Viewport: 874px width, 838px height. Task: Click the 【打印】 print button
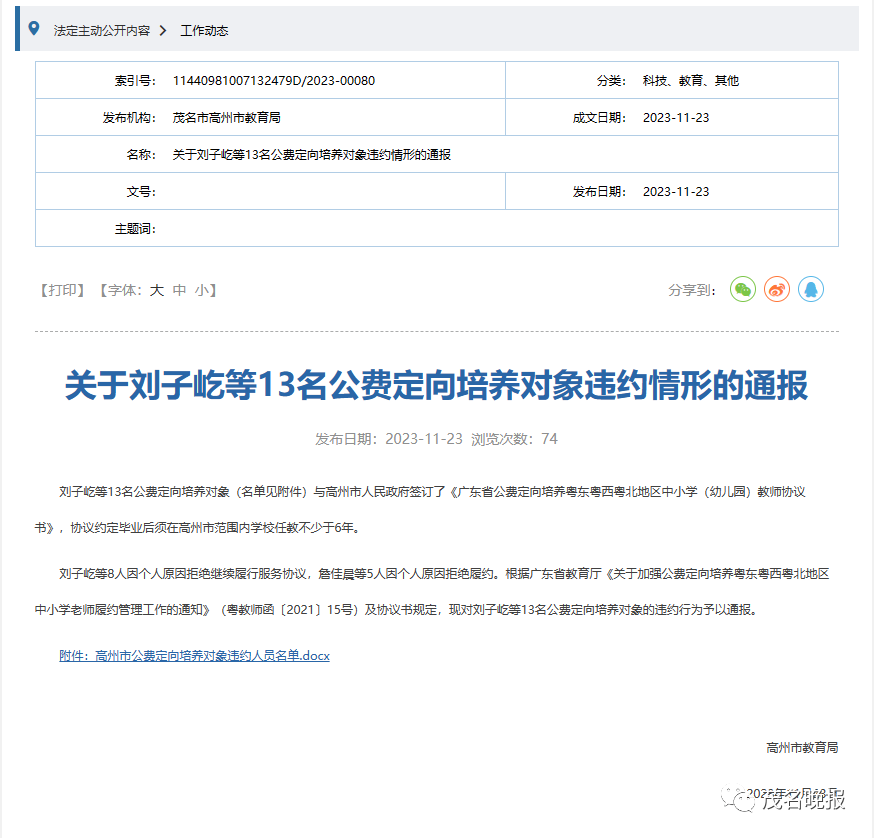(60, 289)
